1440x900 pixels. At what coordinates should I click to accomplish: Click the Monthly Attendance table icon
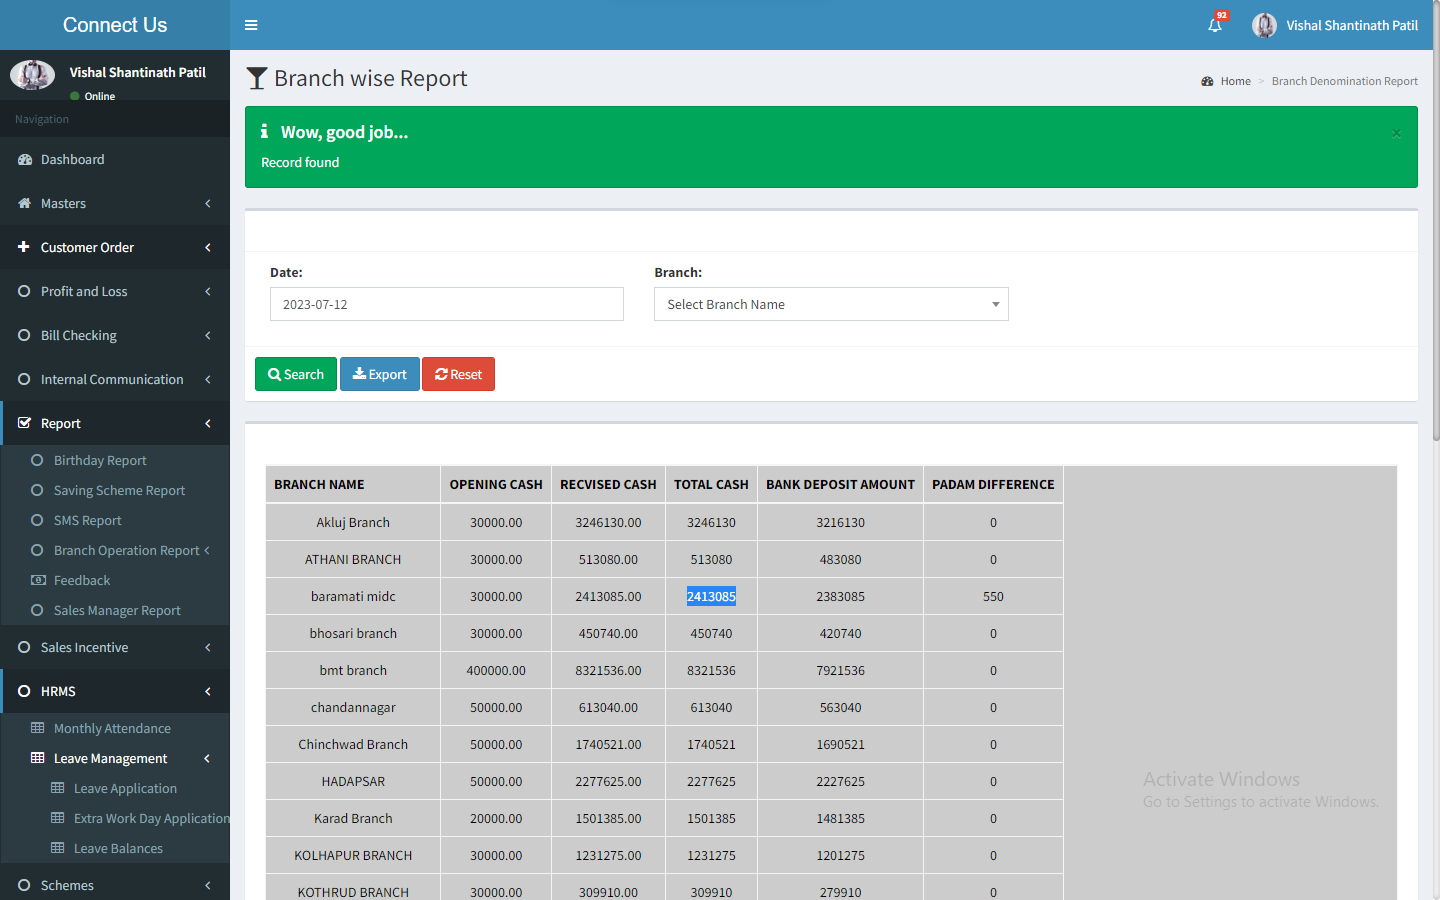[38, 728]
